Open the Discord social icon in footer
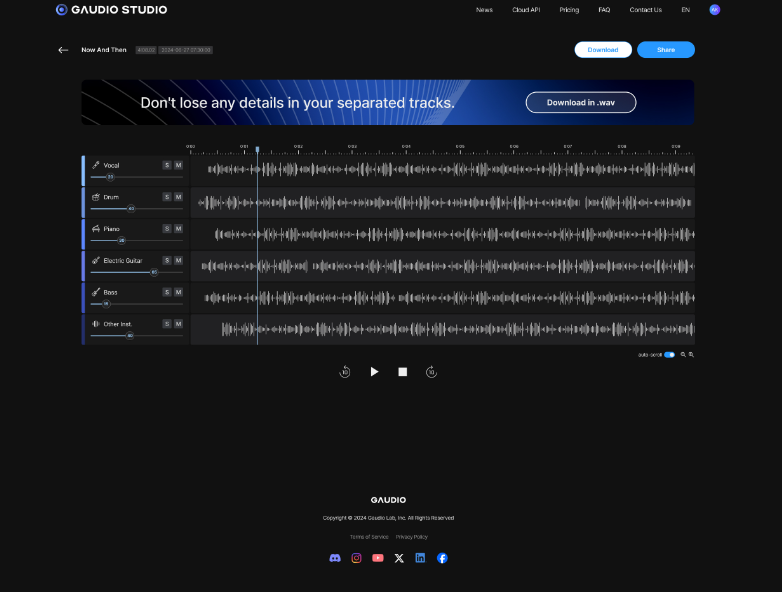This screenshot has height=592, width=782. coord(335,558)
